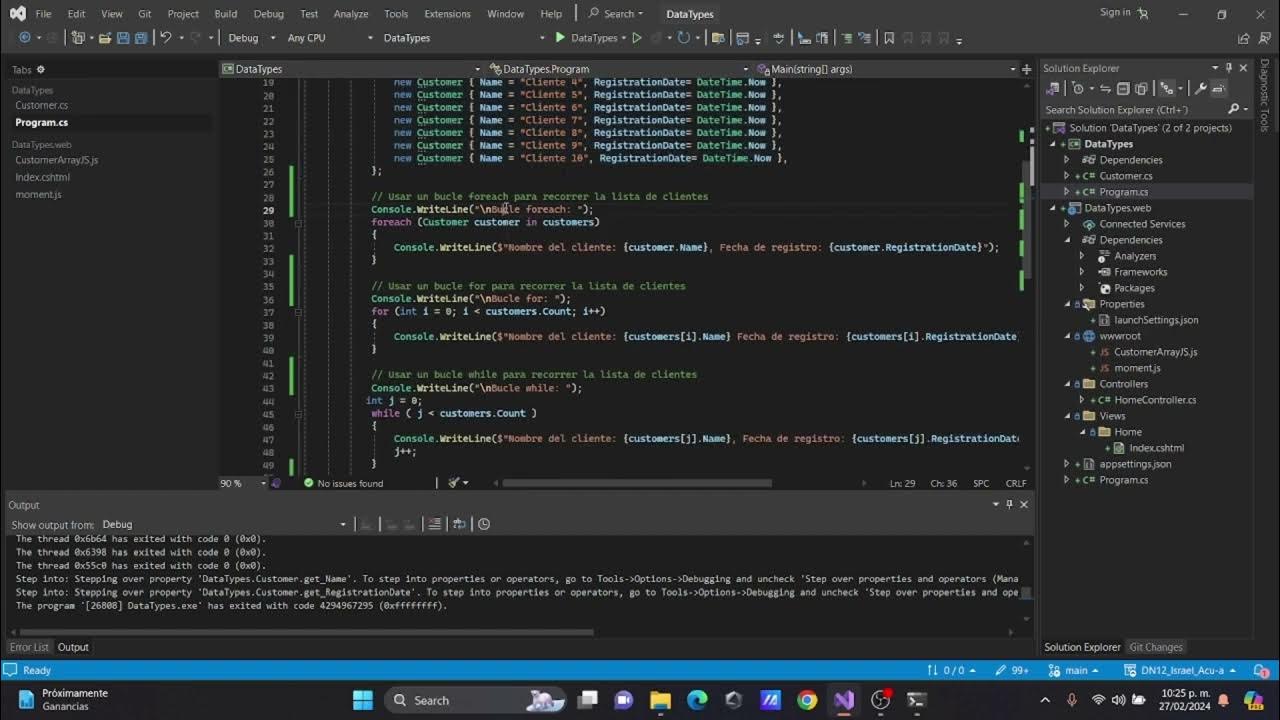This screenshot has width=1280, height=720.
Task: Open File Explorer from the taskbar
Action: (x=660, y=700)
